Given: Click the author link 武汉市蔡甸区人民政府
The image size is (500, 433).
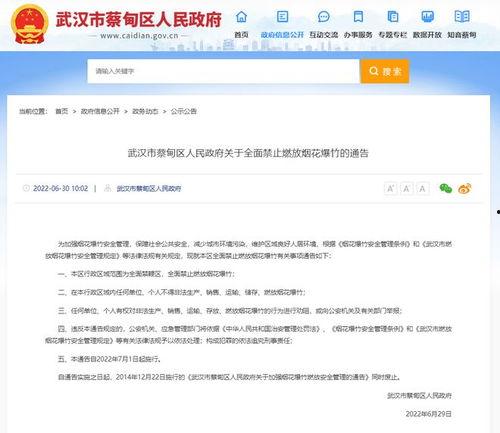Looking at the screenshot, I should [149, 189].
